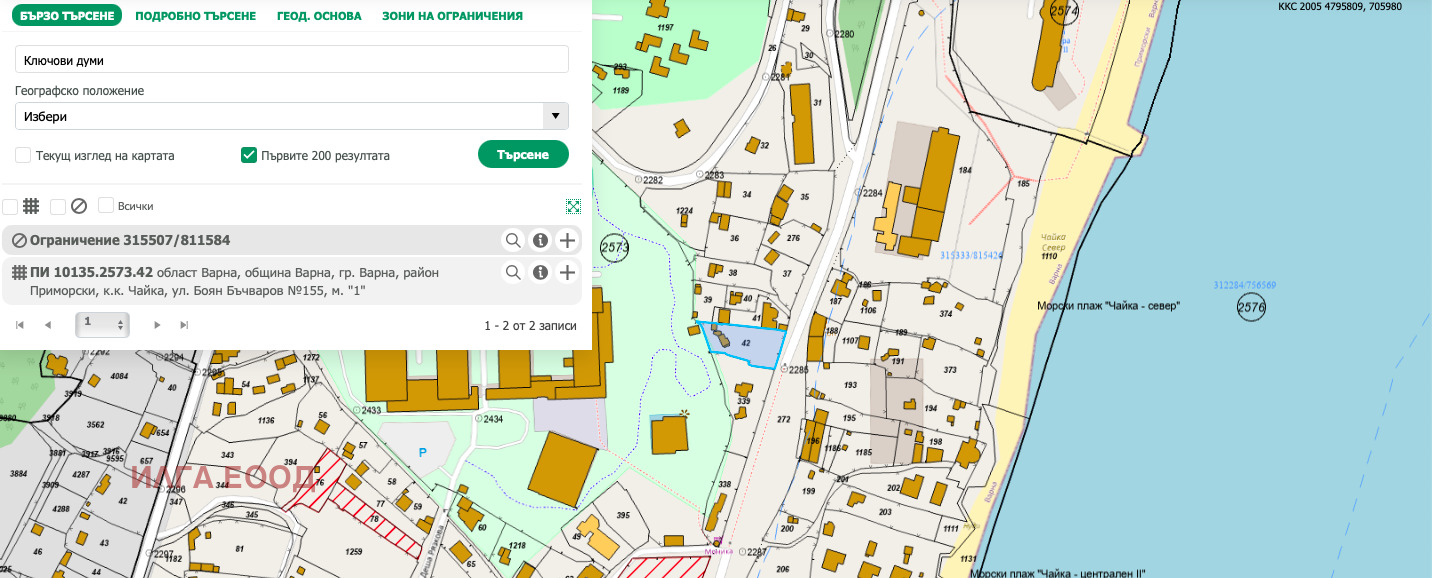Click the green Търсене button
The height and width of the screenshot is (578, 1432).
click(523, 155)
